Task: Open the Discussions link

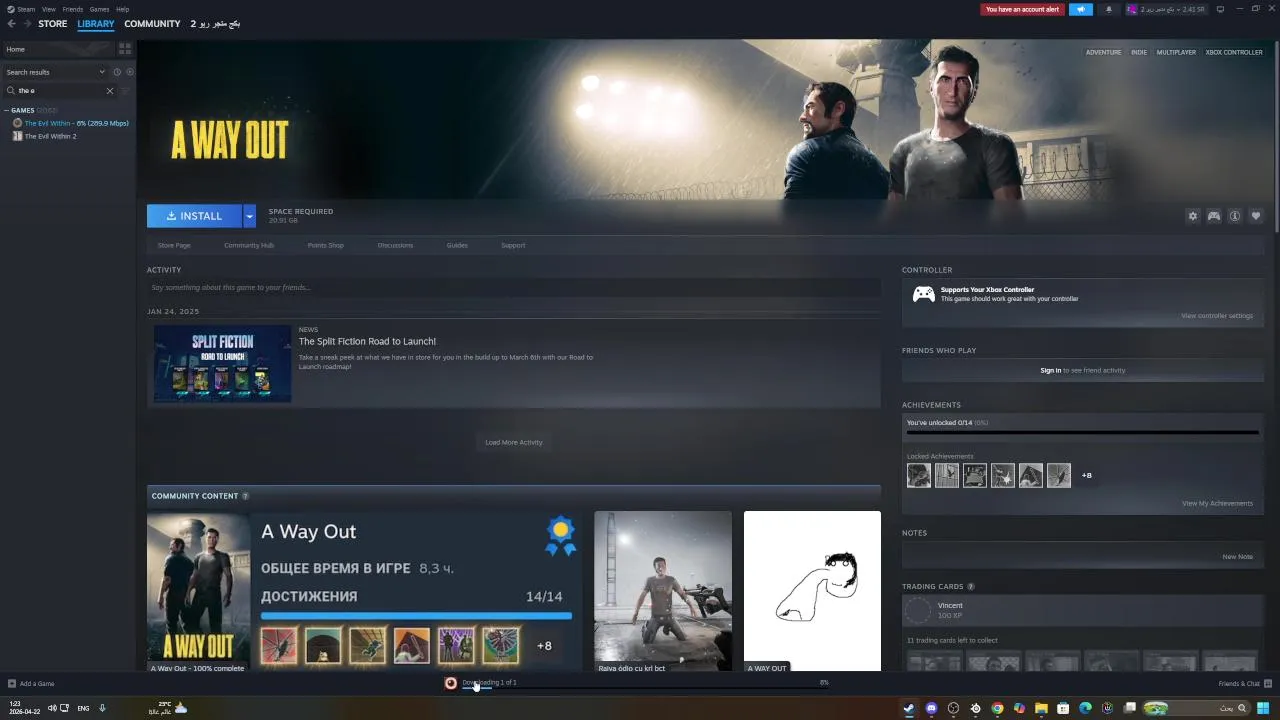Action: coord(395,245)
